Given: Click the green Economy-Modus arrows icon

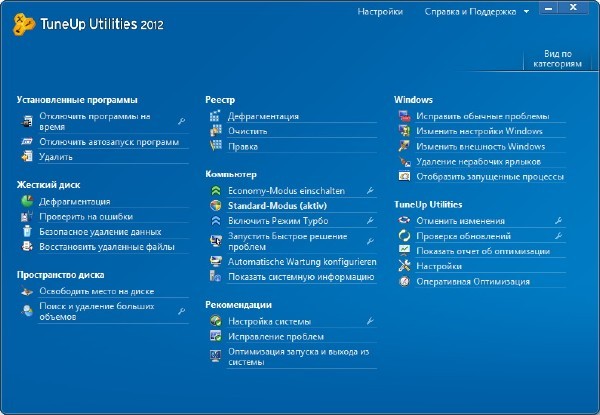Looking at the screenshot, I should point(215,190).
